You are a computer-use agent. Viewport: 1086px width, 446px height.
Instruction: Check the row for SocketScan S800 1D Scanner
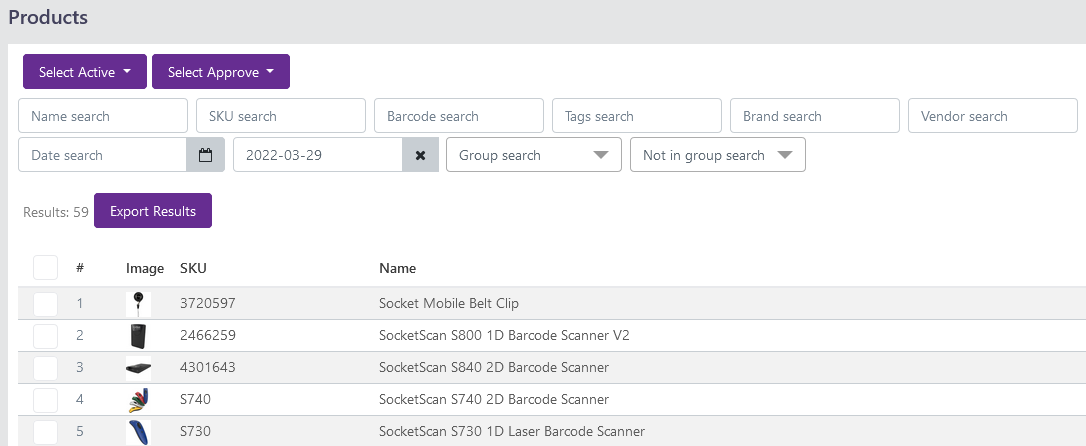(x=46, y=336)
